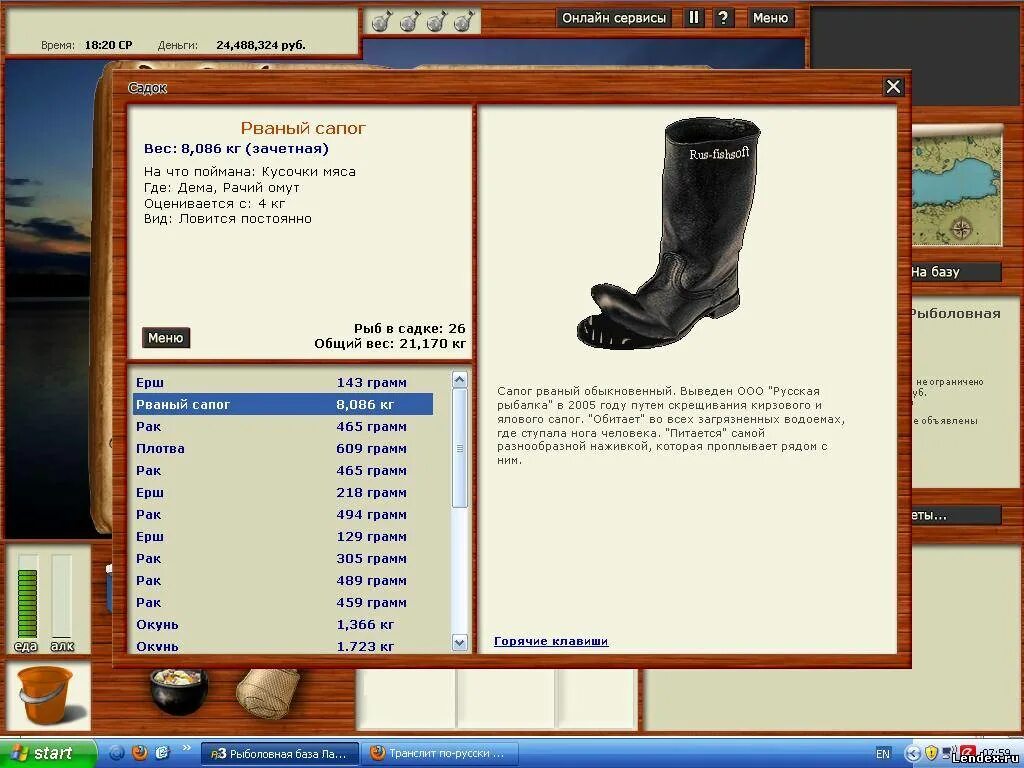This screenshot has height=768, width=1024.
Task: Select row Ерш 218 грамм
Action: pyautogui.click(x=283, y=492)
